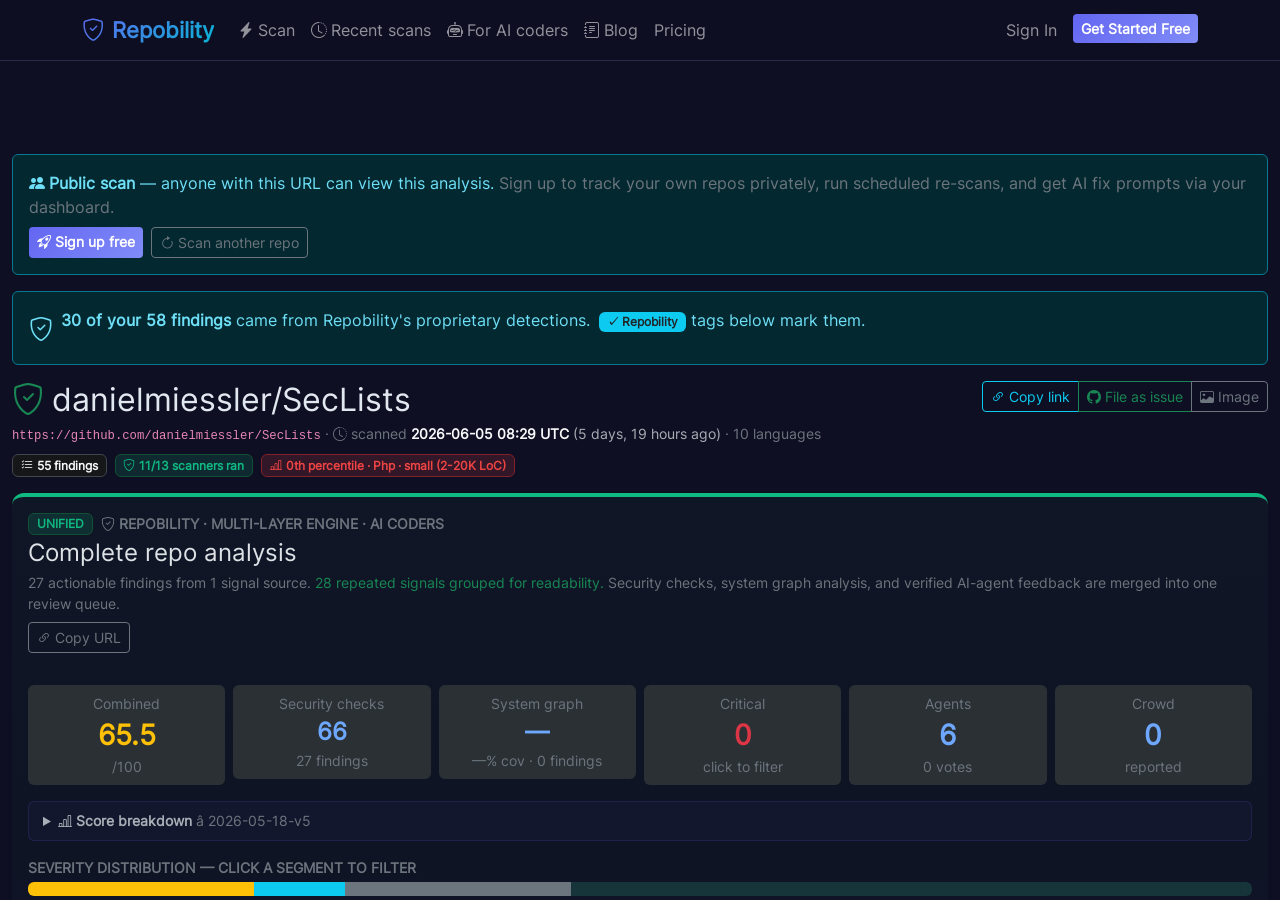Click the Repobility tag in findings banner

pyautogui.click(x=642, y=321)
